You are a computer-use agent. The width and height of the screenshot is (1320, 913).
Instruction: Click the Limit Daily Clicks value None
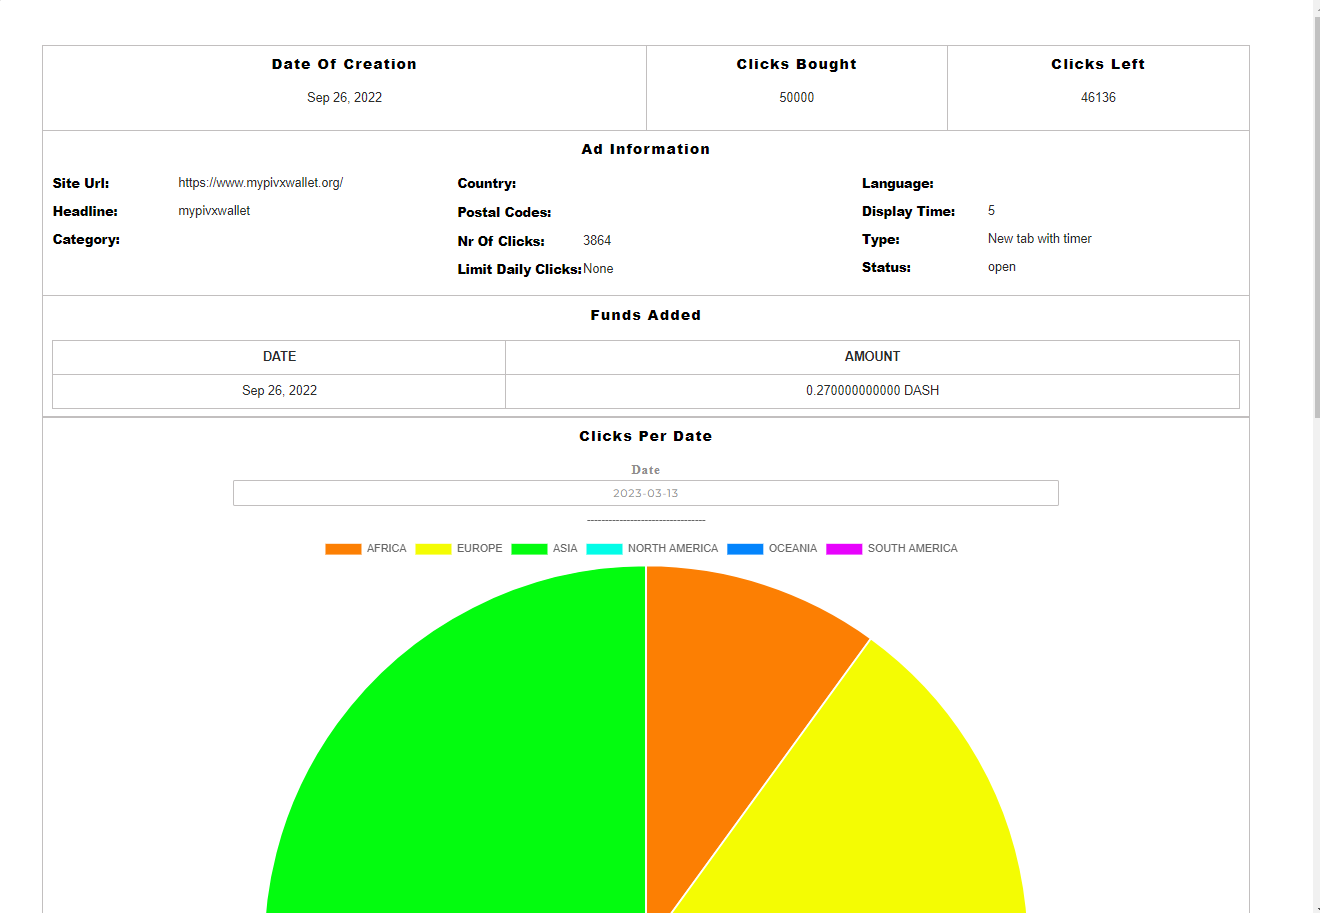click(x=598, y=269)
